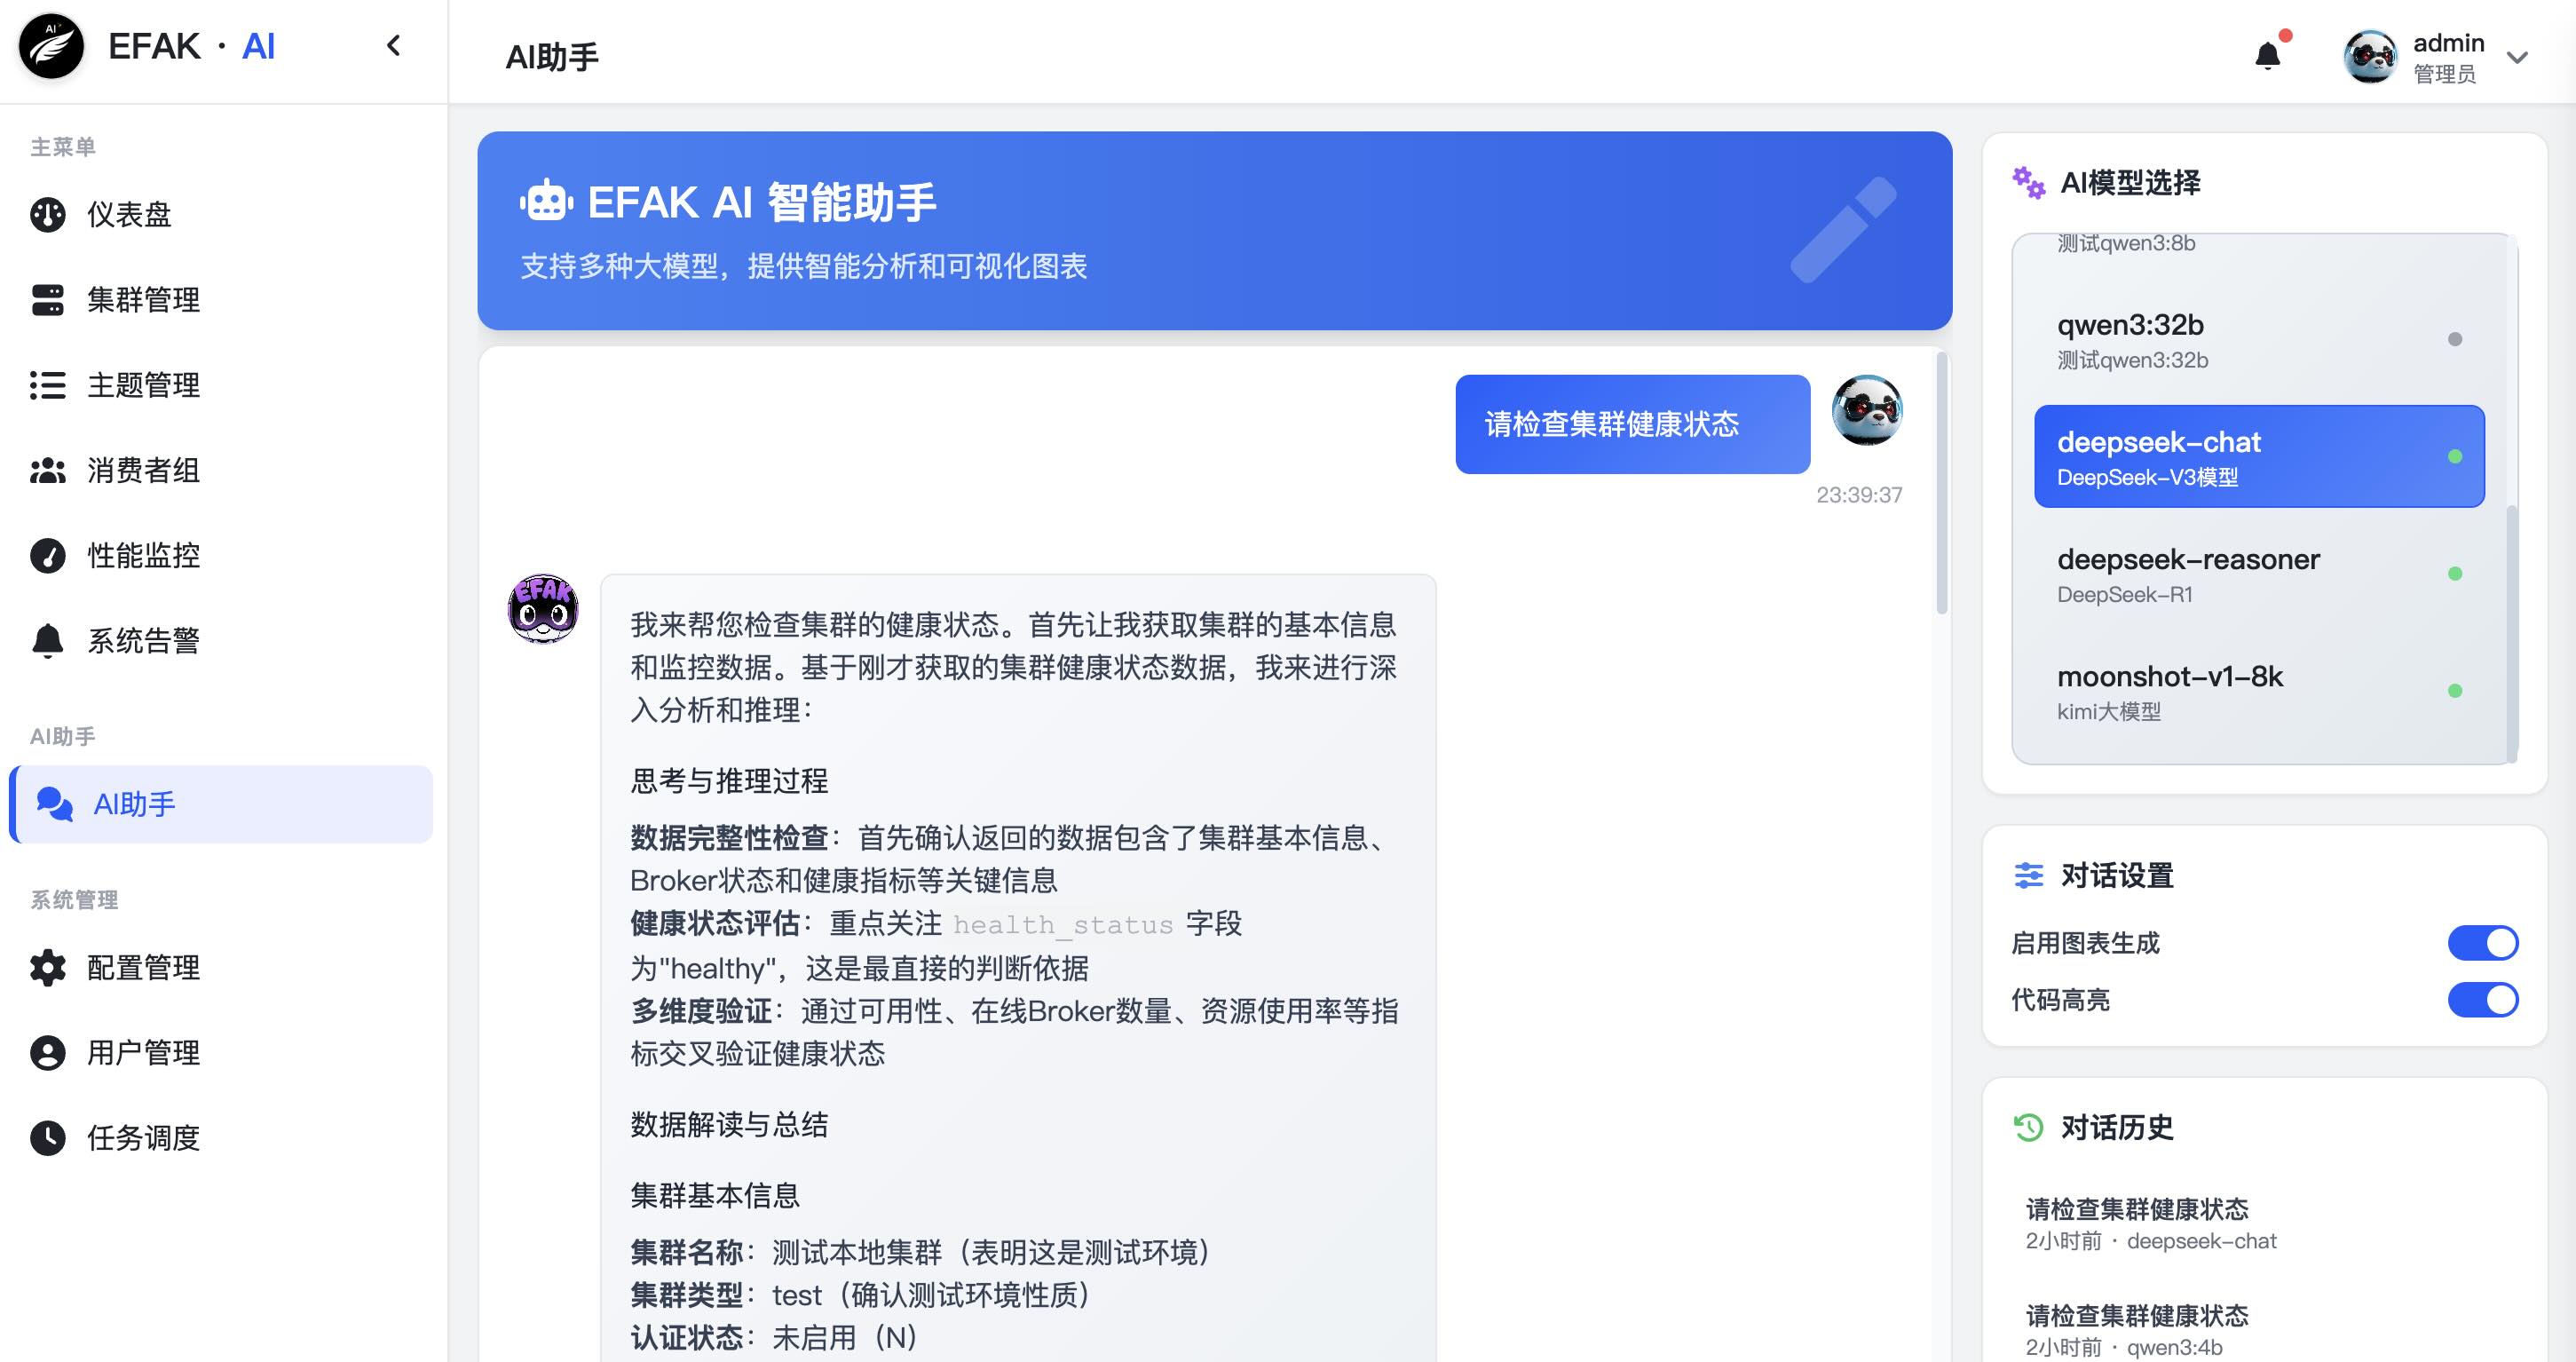The image size is (2576, 1362).
Task: Collapse the sidebar with the arrow
Action: point(393,46)
